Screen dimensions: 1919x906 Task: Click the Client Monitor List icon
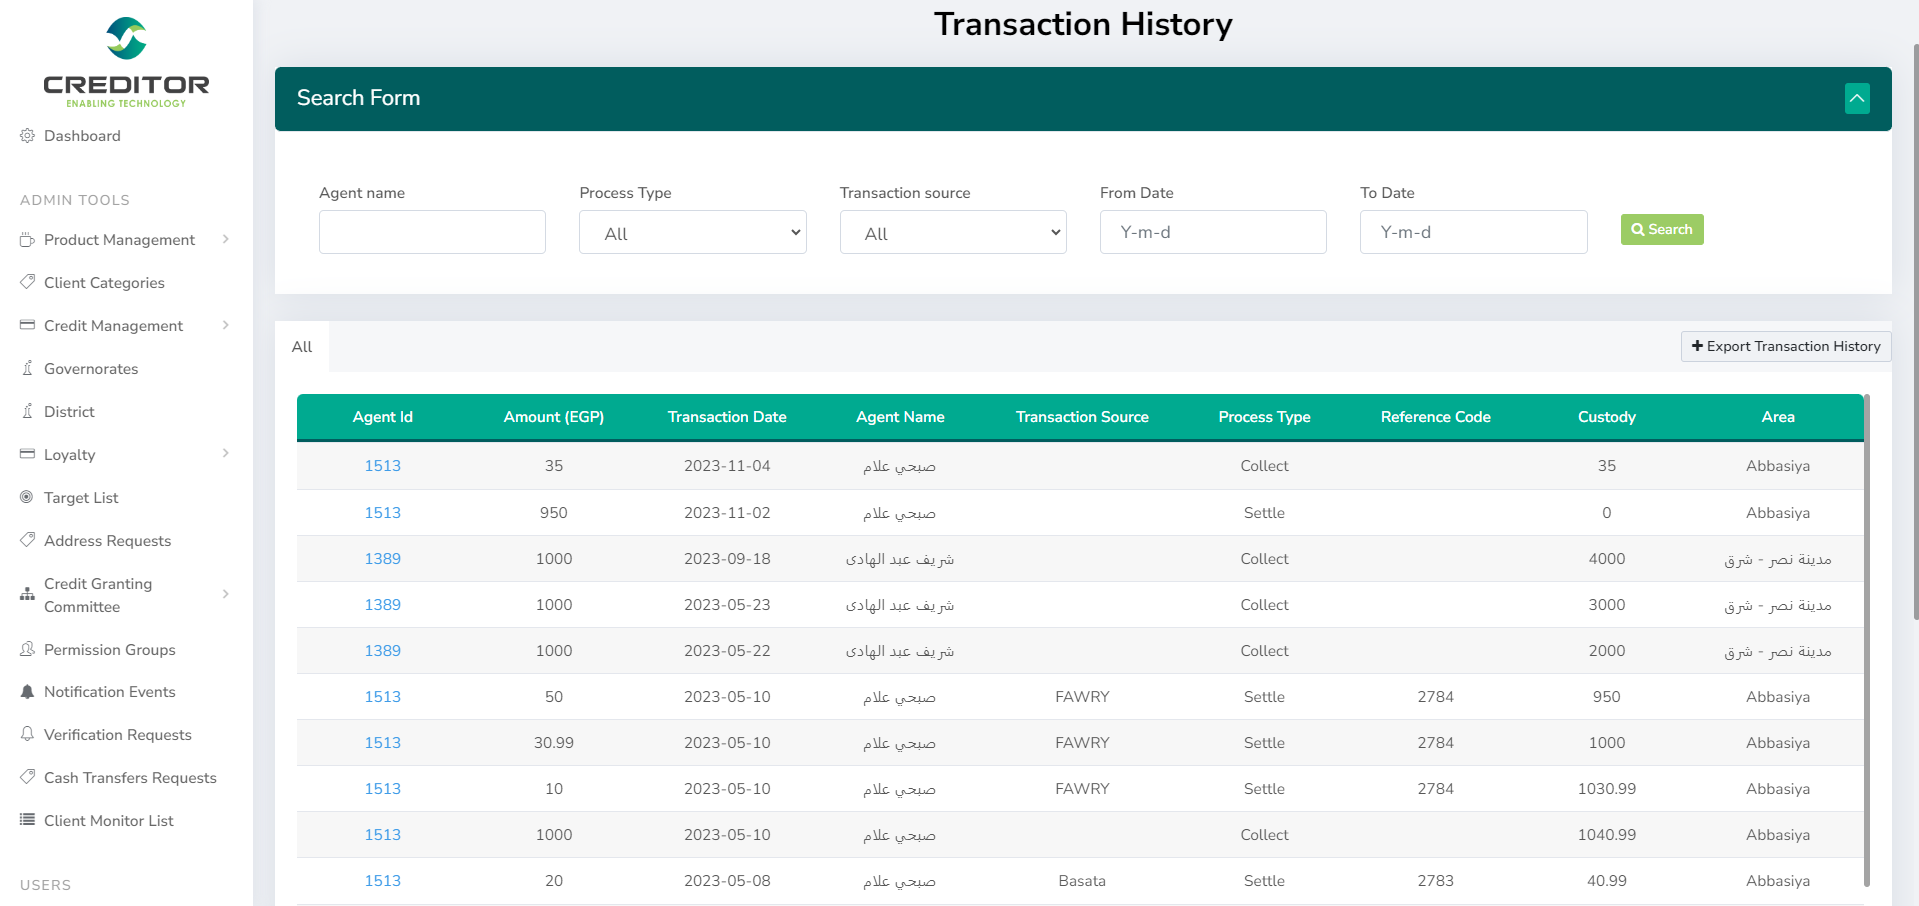[27, 820]
